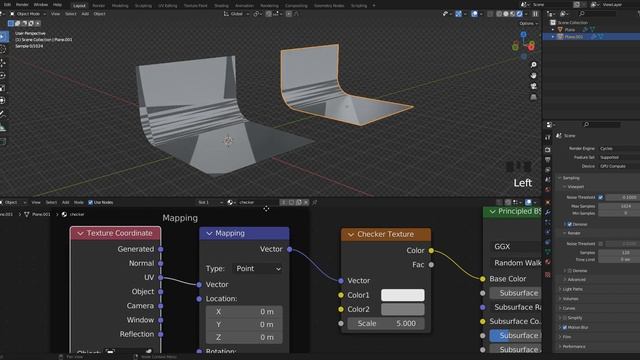Select the move tool in left toolbar
The width and height of the screenshot is (640, 360).
tap(3, 63)
